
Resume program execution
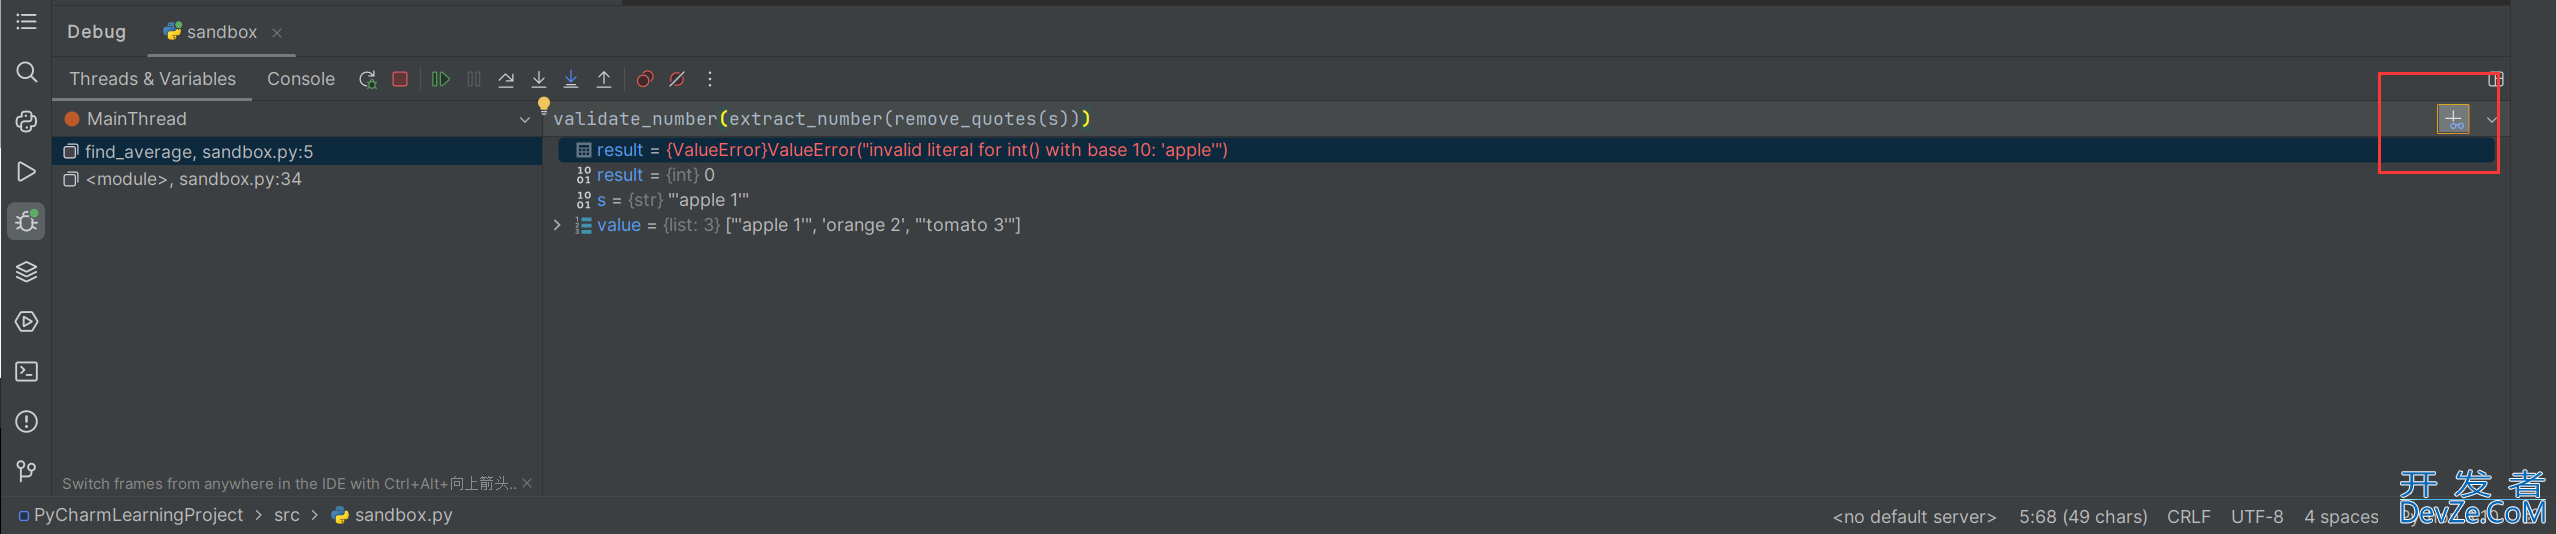(x=441, y=79)
